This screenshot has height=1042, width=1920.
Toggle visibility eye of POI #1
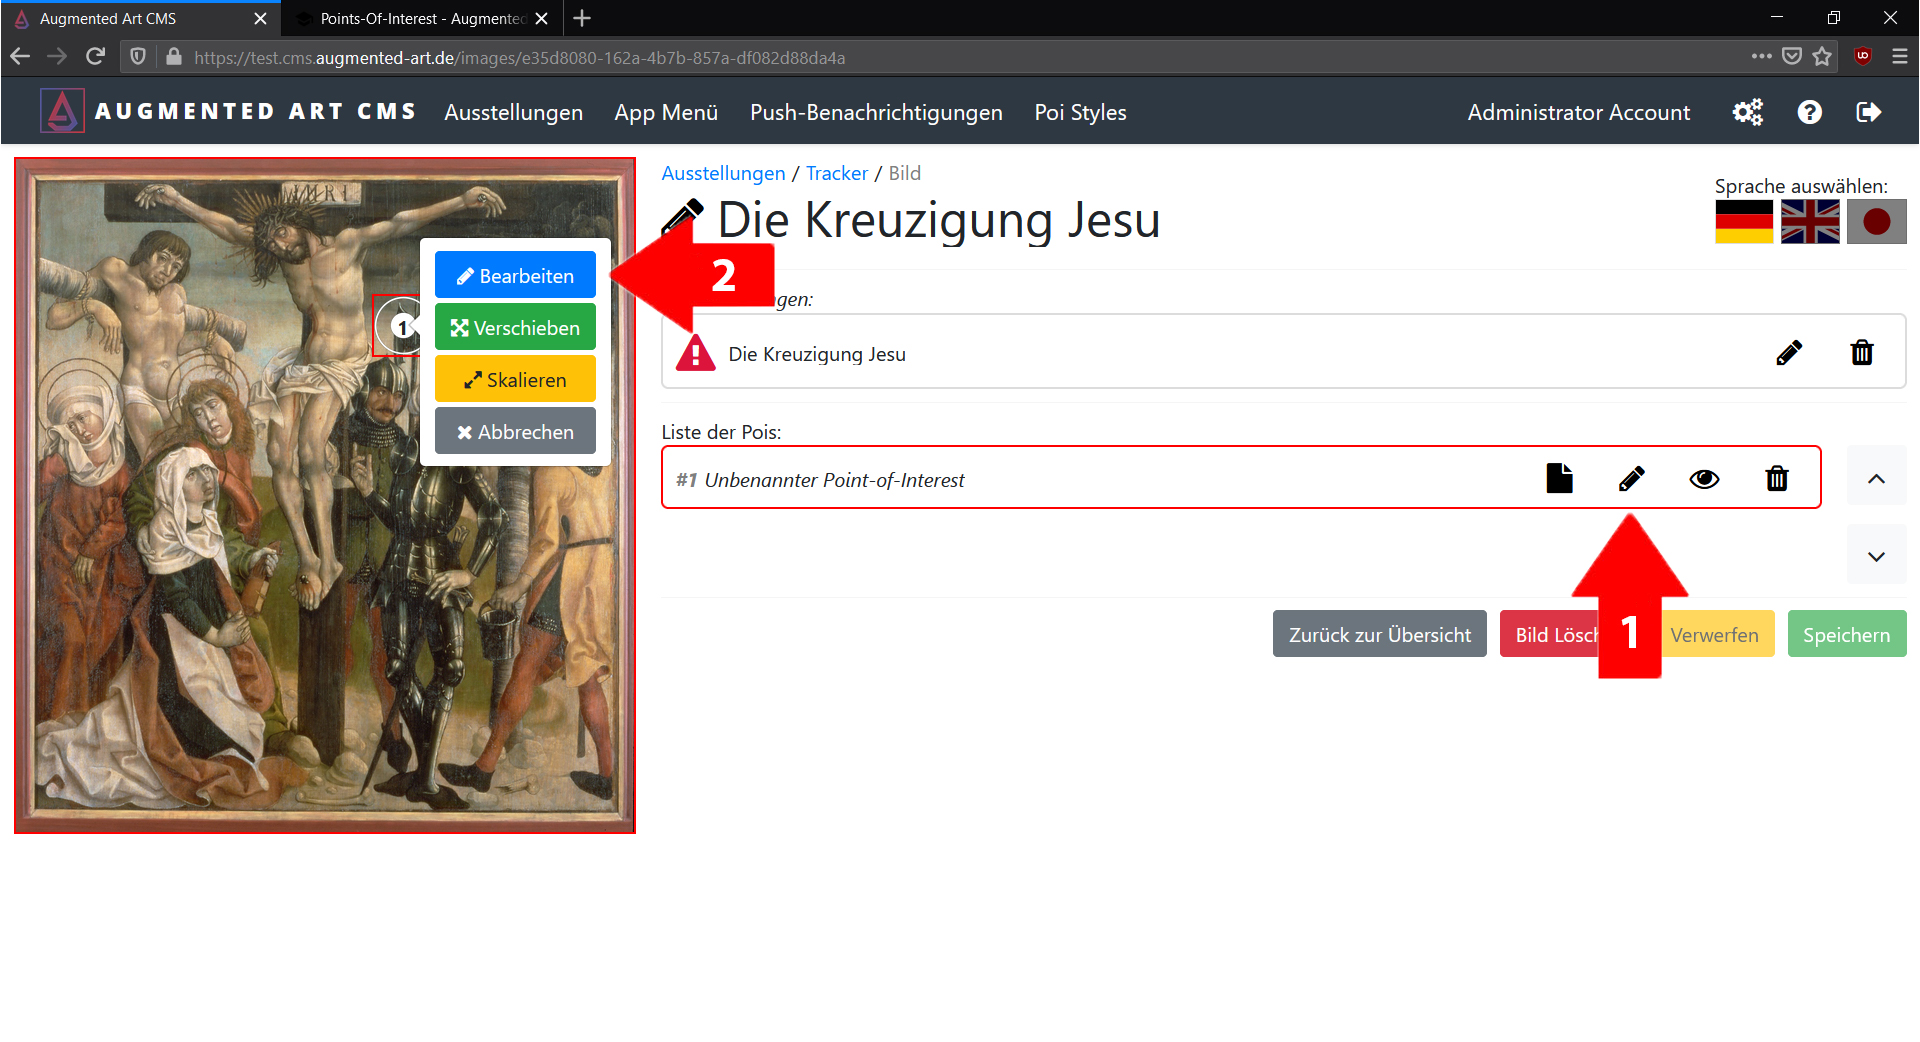pyautogui.click(x=1704, y=479)
